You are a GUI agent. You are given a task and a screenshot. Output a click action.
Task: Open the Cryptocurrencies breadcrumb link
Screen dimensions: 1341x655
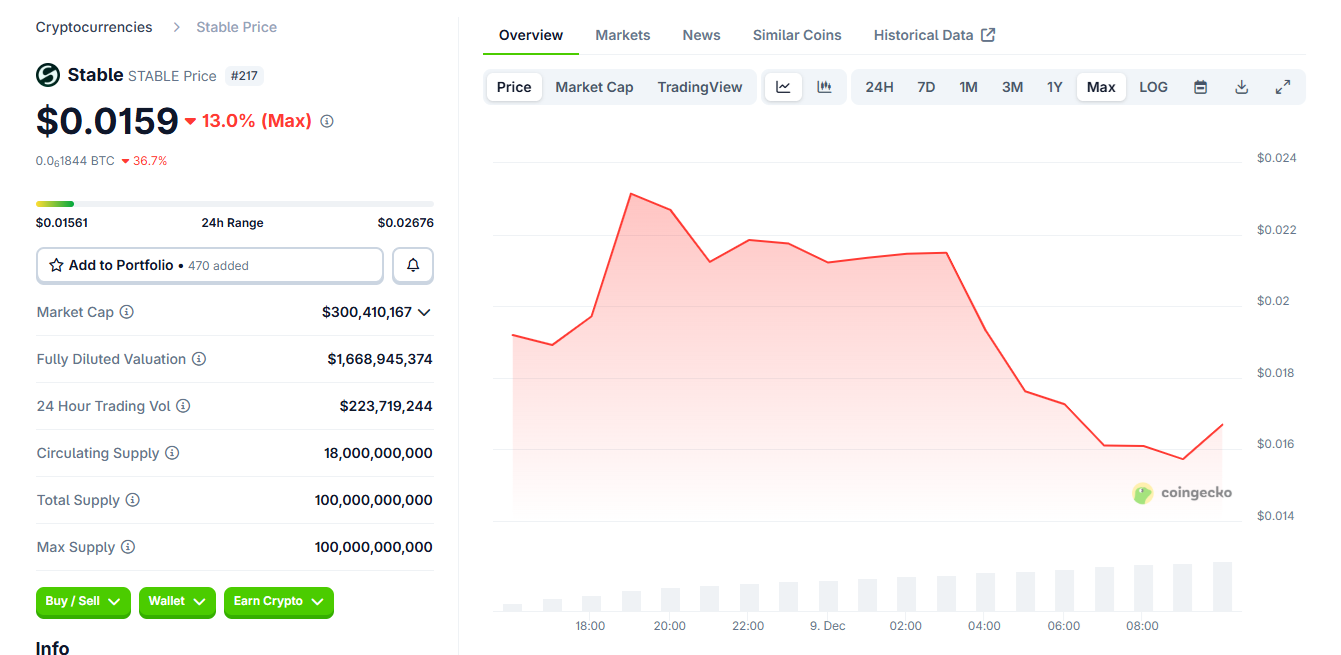click(93, 27)
